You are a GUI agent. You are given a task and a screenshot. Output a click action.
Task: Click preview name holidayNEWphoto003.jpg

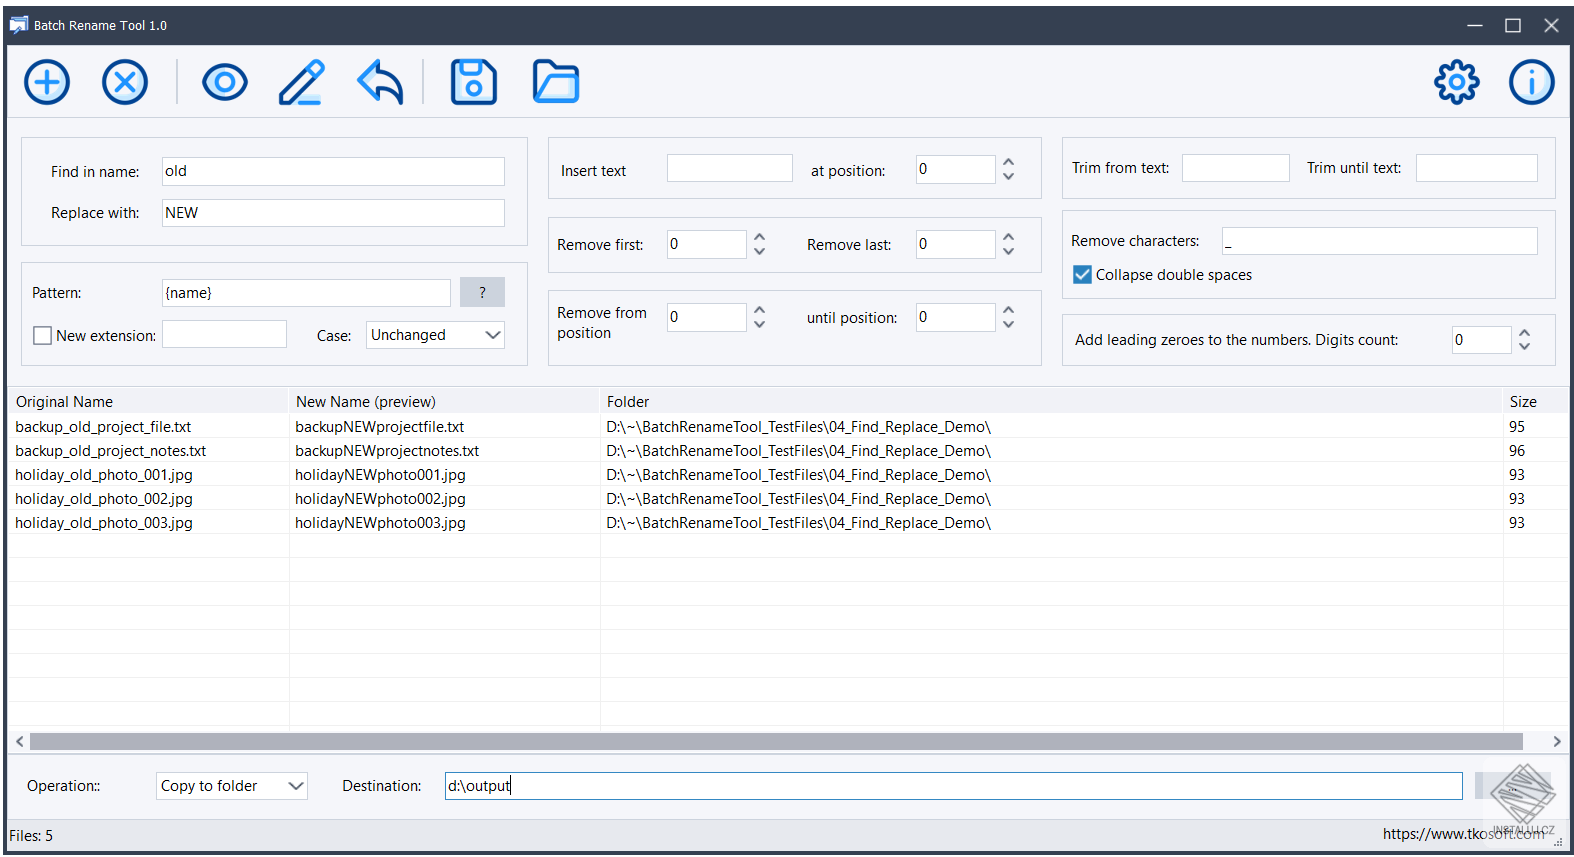click(380, 523)
